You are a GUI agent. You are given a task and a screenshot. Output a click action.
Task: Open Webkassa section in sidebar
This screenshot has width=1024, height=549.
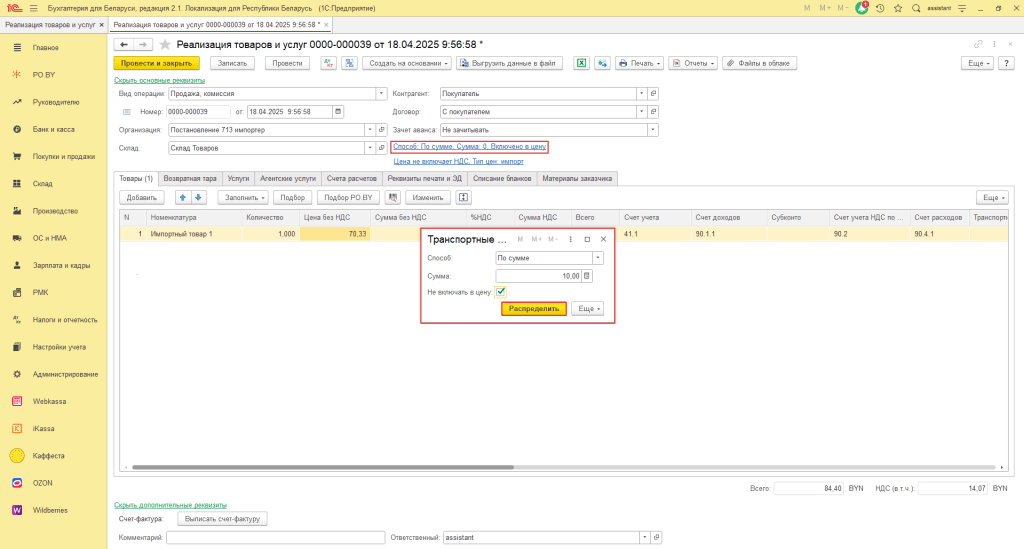coord(49,401)
